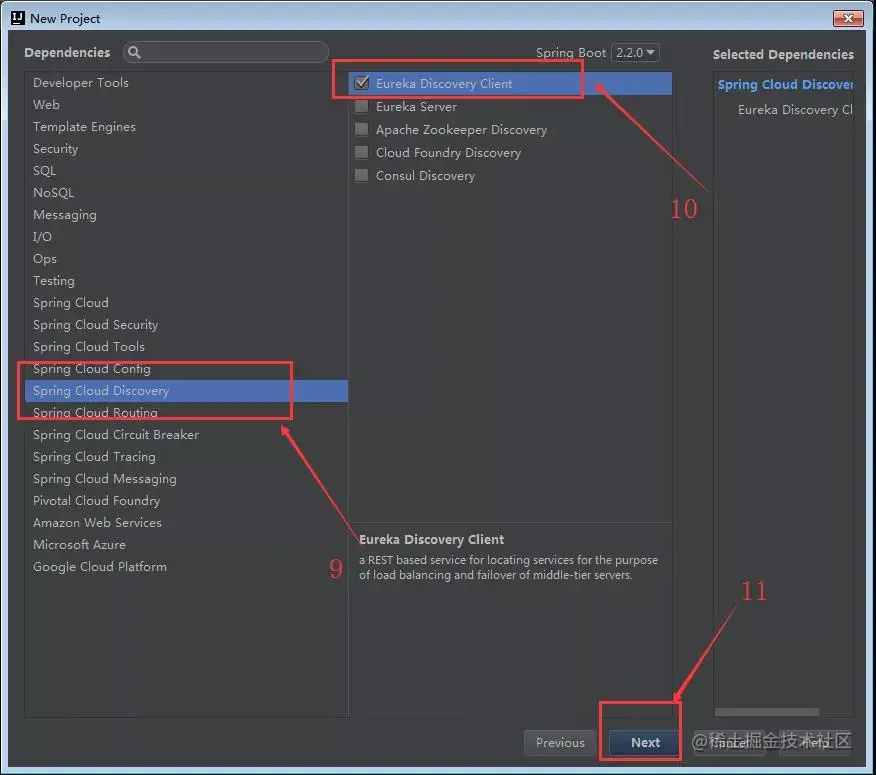Open the Spring Boot version dropdown

click(x=636, y=53)
